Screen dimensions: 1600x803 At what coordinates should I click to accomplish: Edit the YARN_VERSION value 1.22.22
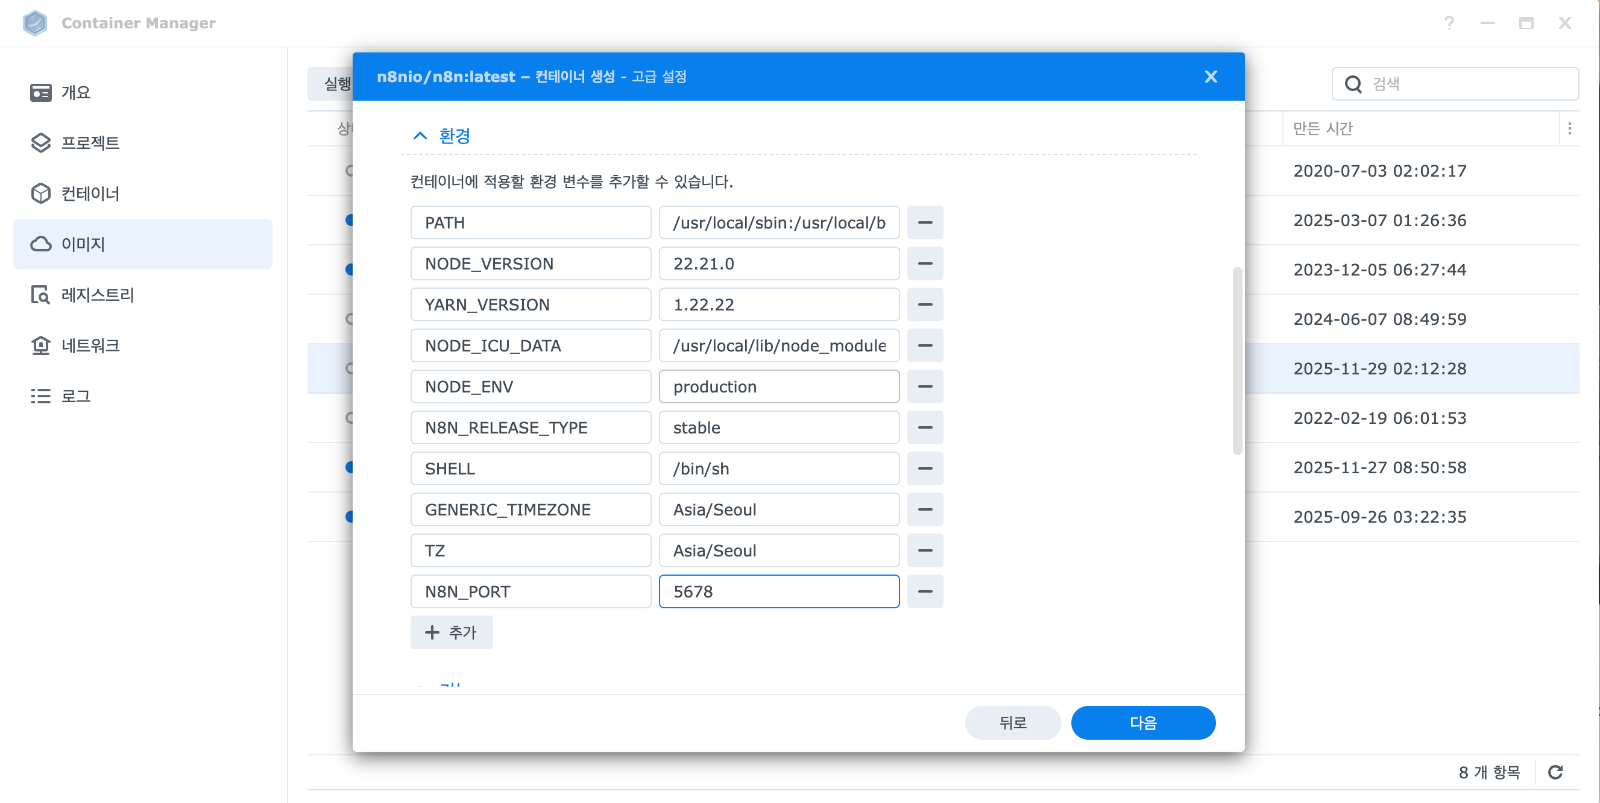click(779, 305)
